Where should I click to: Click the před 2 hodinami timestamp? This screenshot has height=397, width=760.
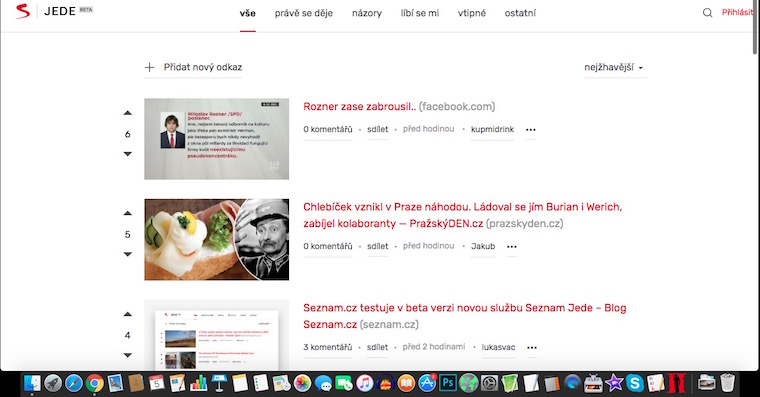tap(433, 347)
